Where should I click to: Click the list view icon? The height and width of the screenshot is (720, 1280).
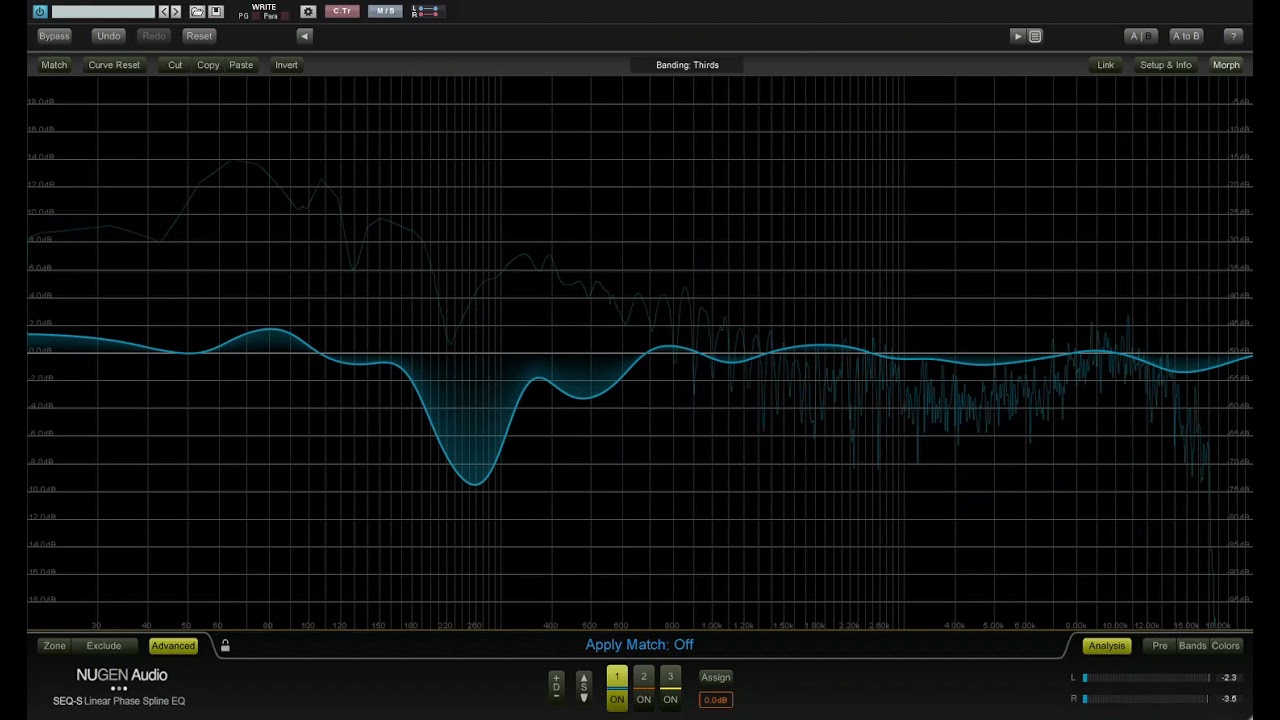click(1035, 36)
